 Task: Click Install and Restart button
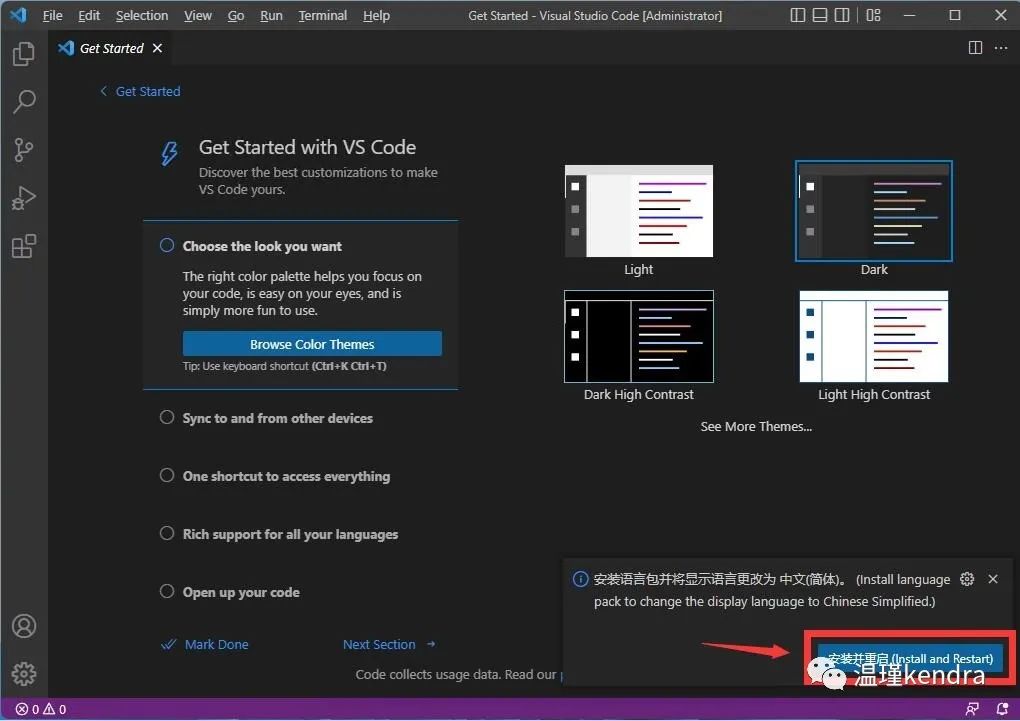910,659
